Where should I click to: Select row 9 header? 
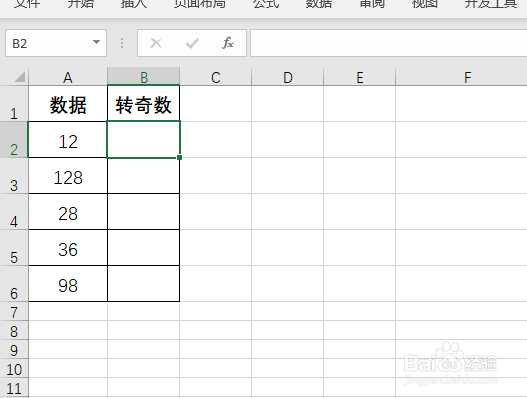[x=14, y=349]
